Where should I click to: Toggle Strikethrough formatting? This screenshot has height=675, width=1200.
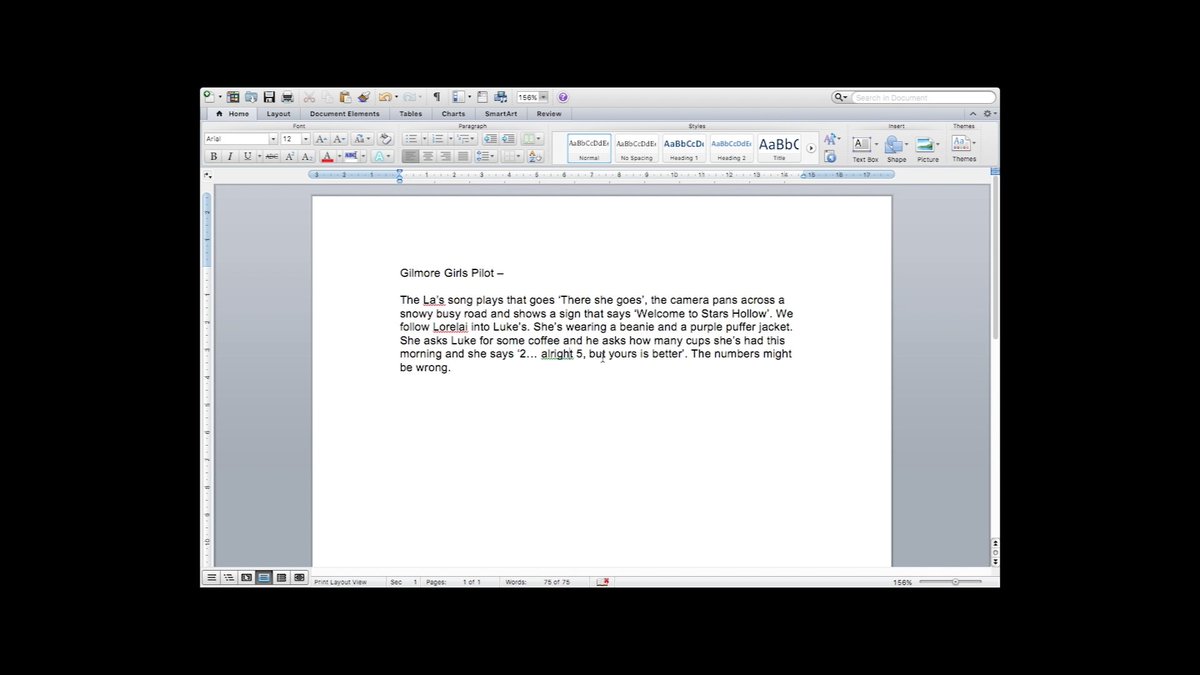(271, 156)
